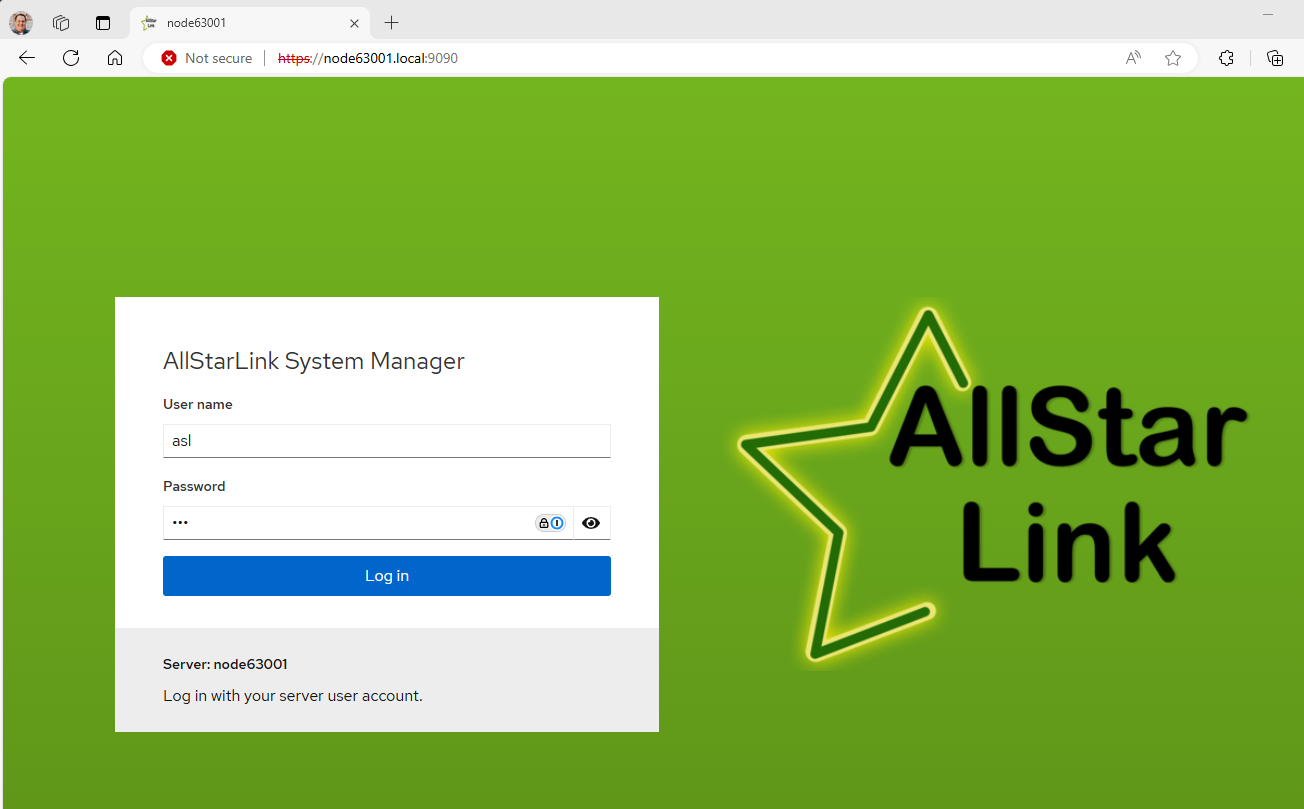
Task: Click the User name field
Action: point(386,441)
